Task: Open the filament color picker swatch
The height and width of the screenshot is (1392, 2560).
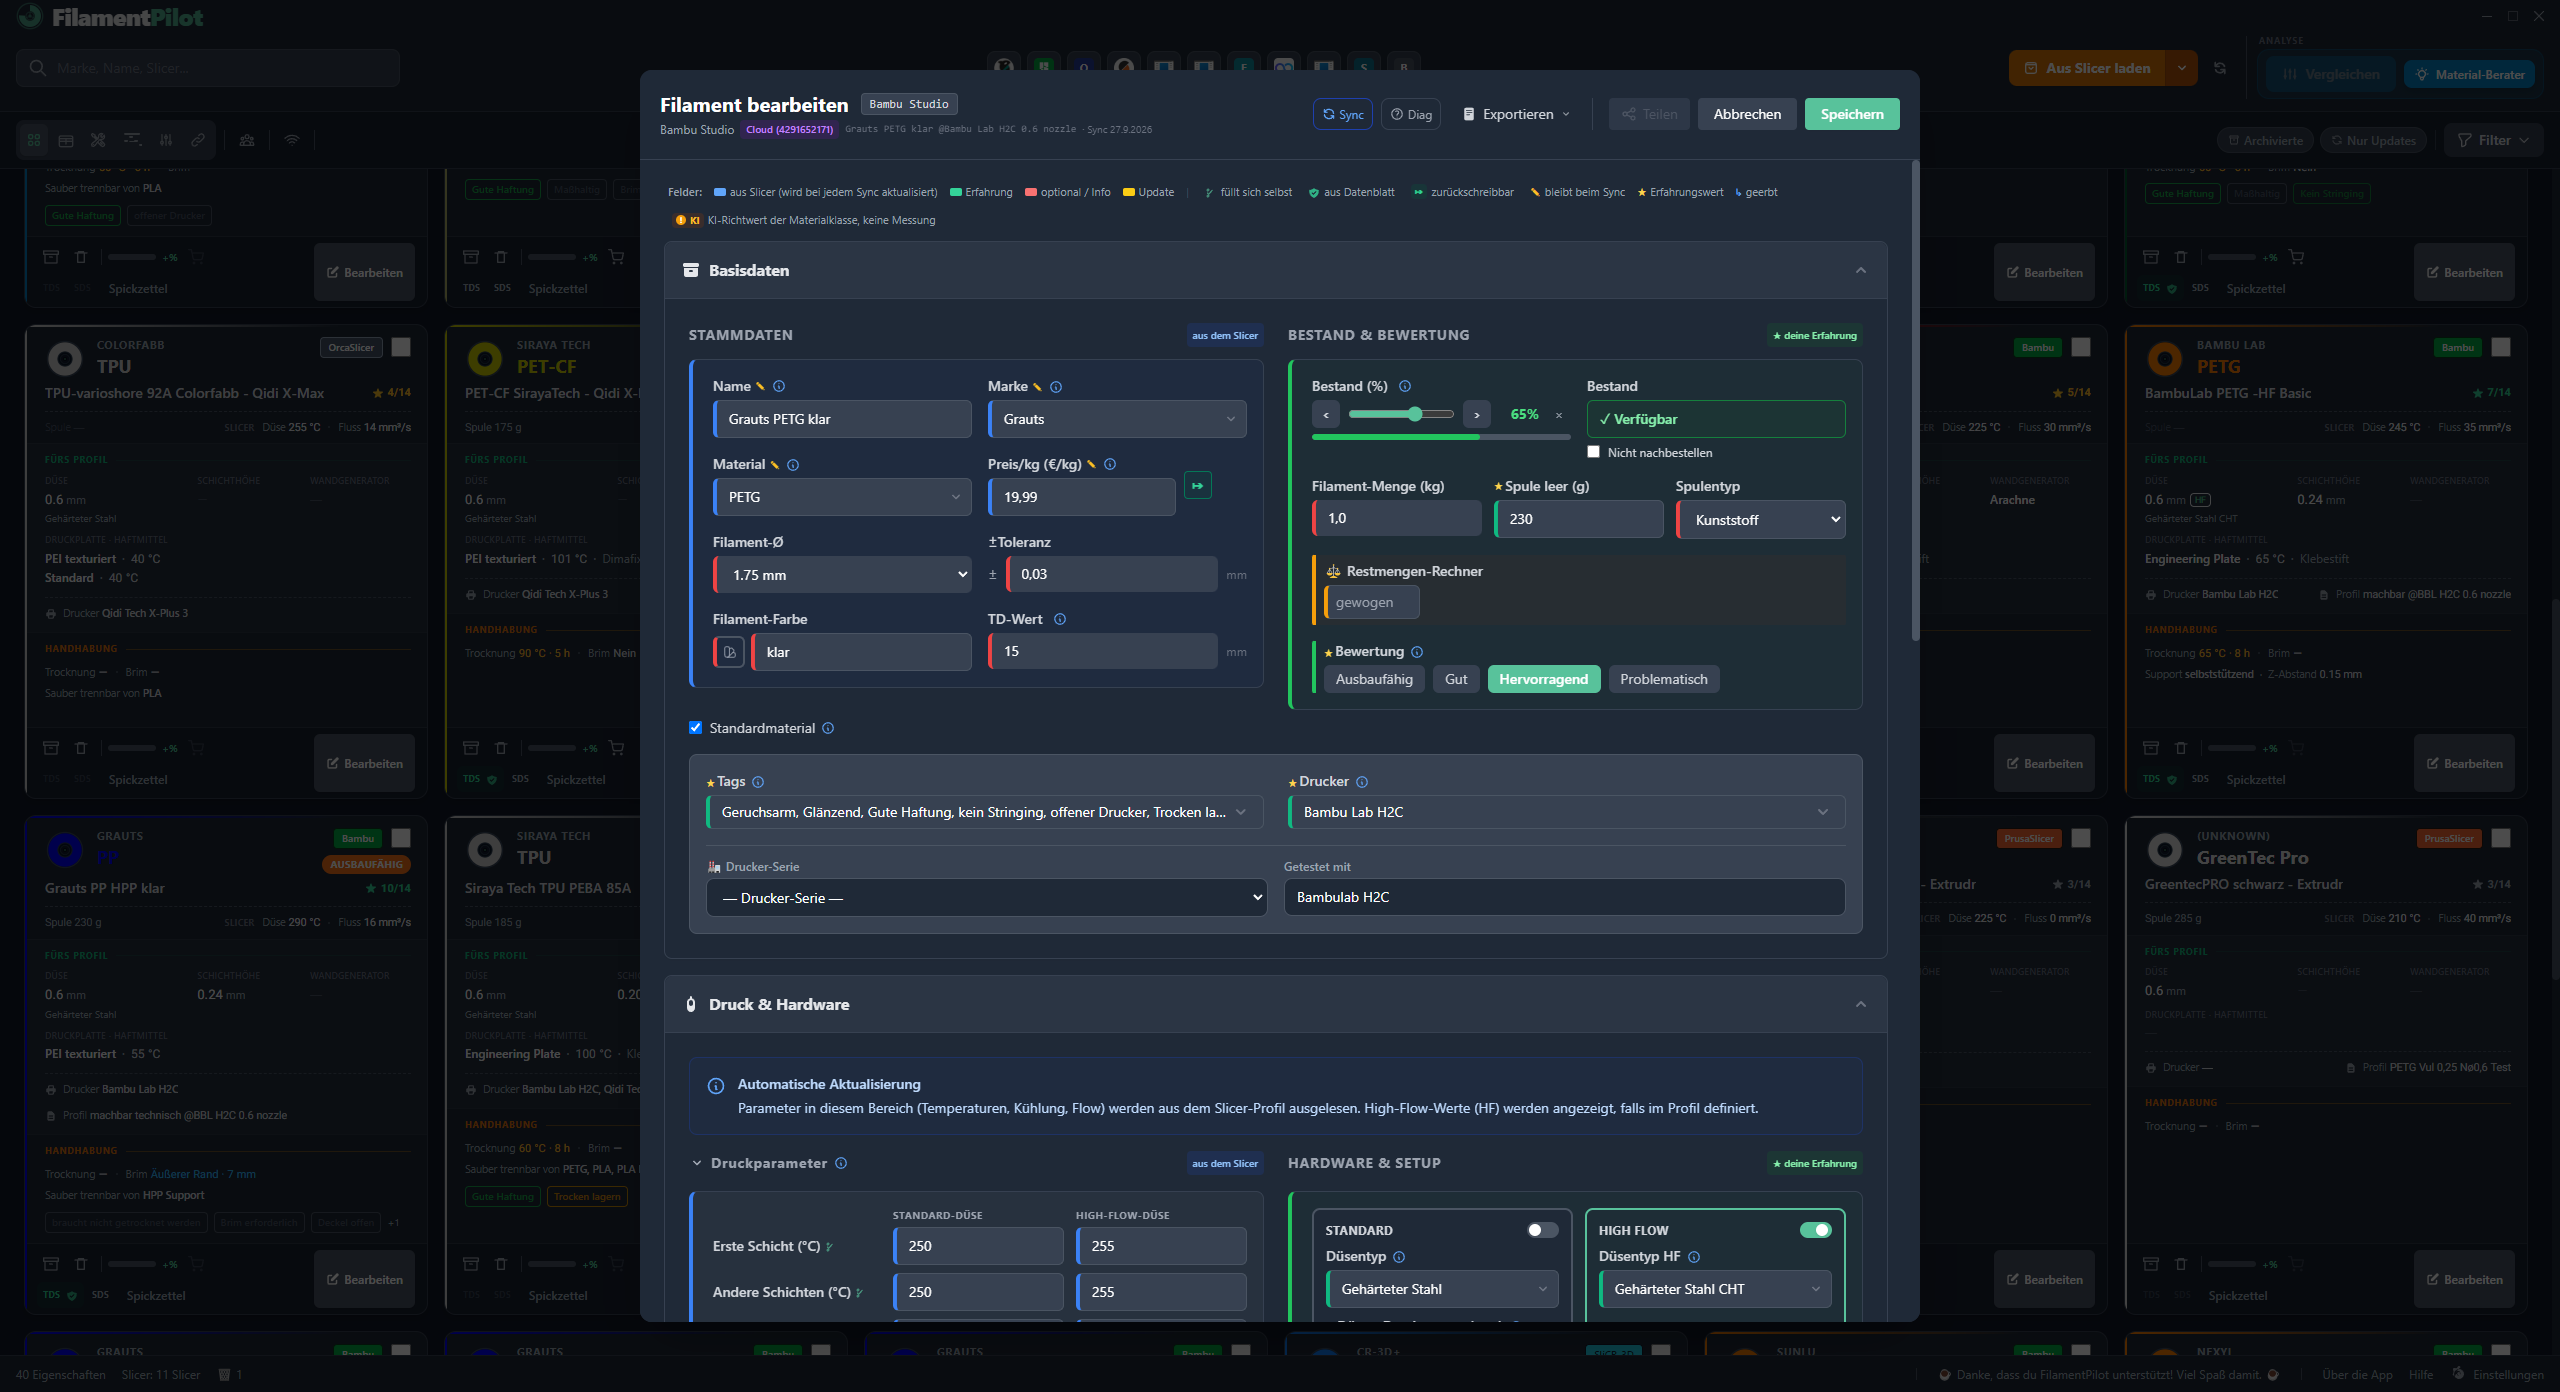Action: (729, 652)
